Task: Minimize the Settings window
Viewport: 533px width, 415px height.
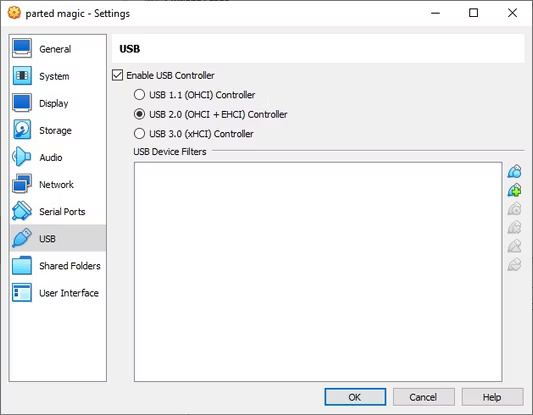Action: coord(435,13)
